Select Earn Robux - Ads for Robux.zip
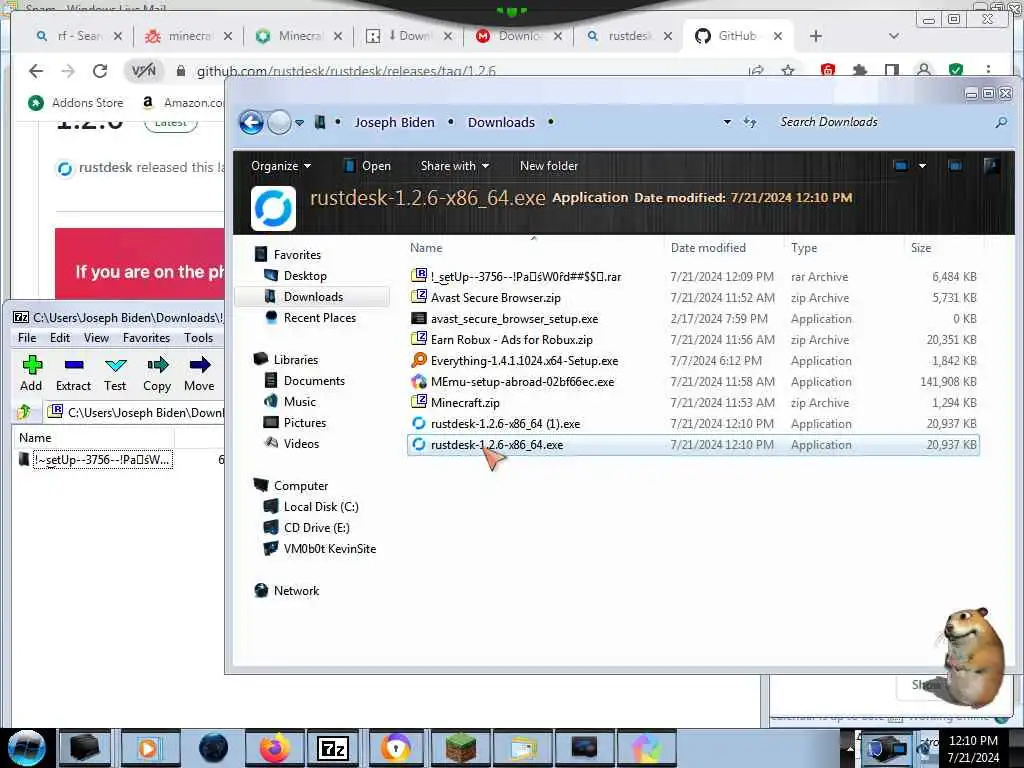Screen dimensions: 1024x768 [x=693, y=340]
